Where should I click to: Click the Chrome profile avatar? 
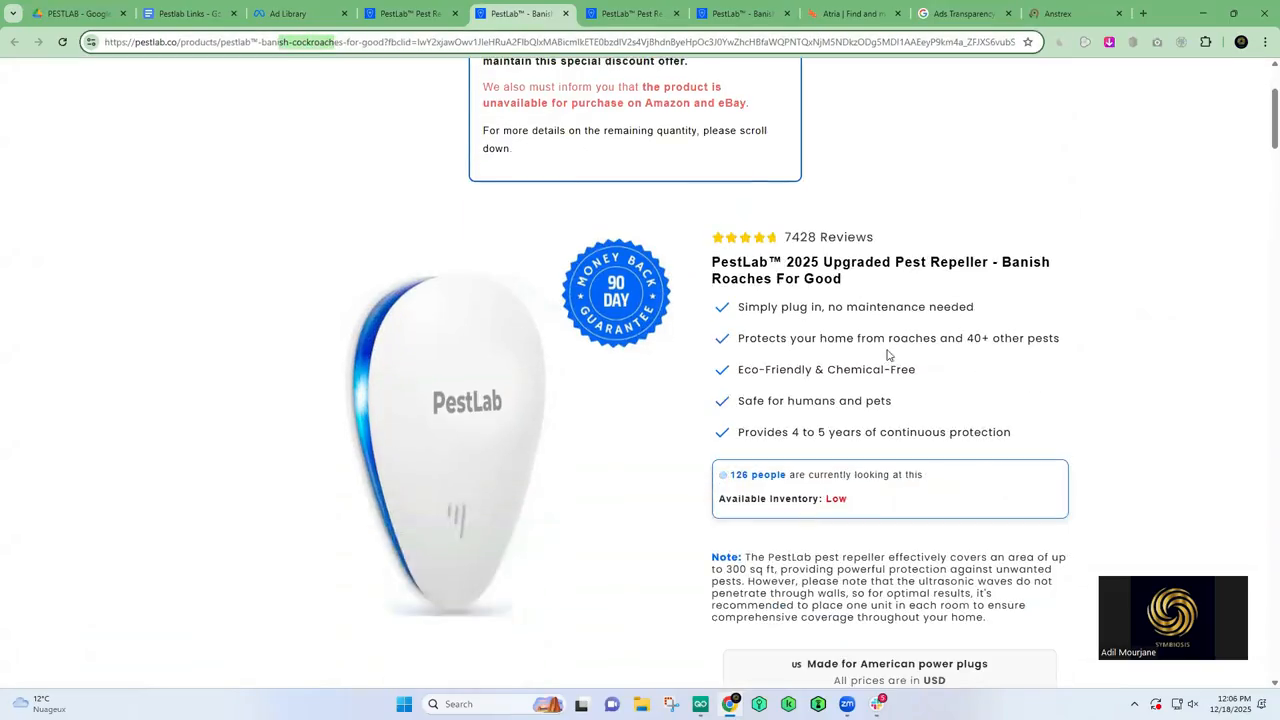pos(1241,42)
